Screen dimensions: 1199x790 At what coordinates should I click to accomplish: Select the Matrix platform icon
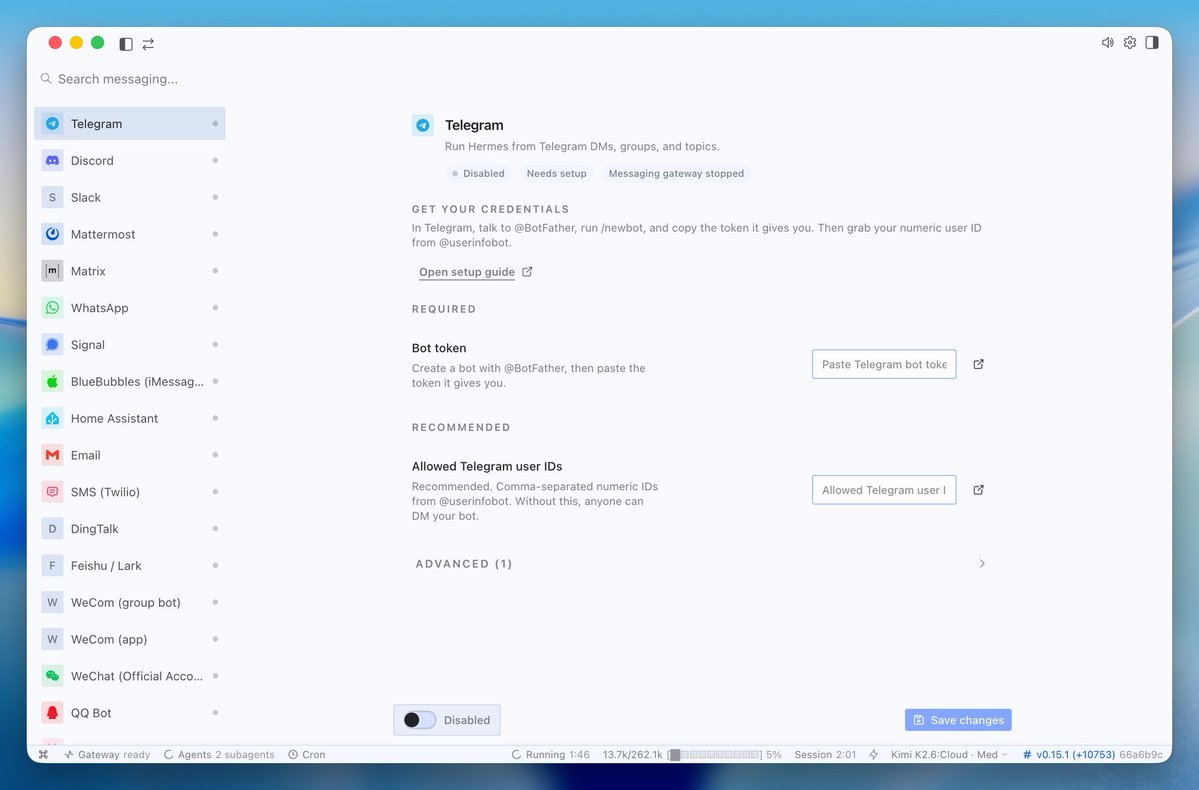pyautogui.click(x=52, y=271)
